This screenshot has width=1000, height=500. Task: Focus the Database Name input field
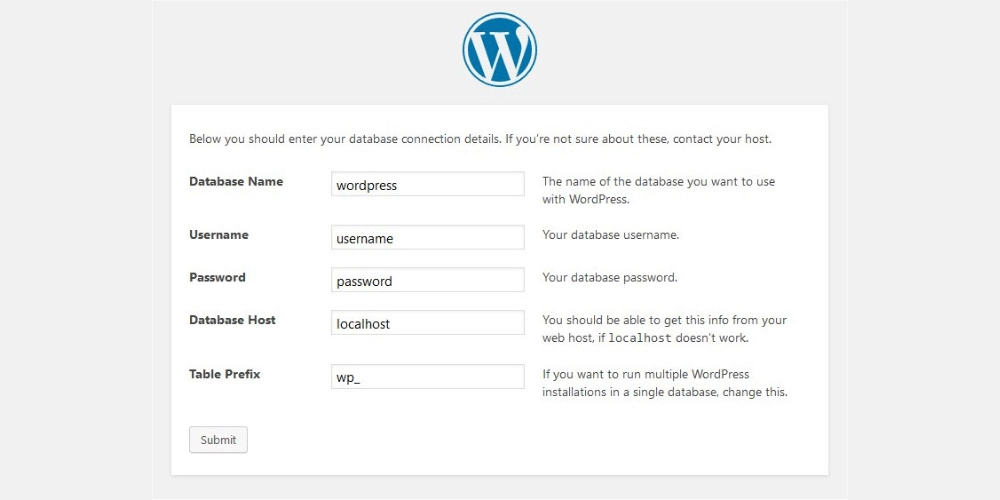[x=427, y=184]
